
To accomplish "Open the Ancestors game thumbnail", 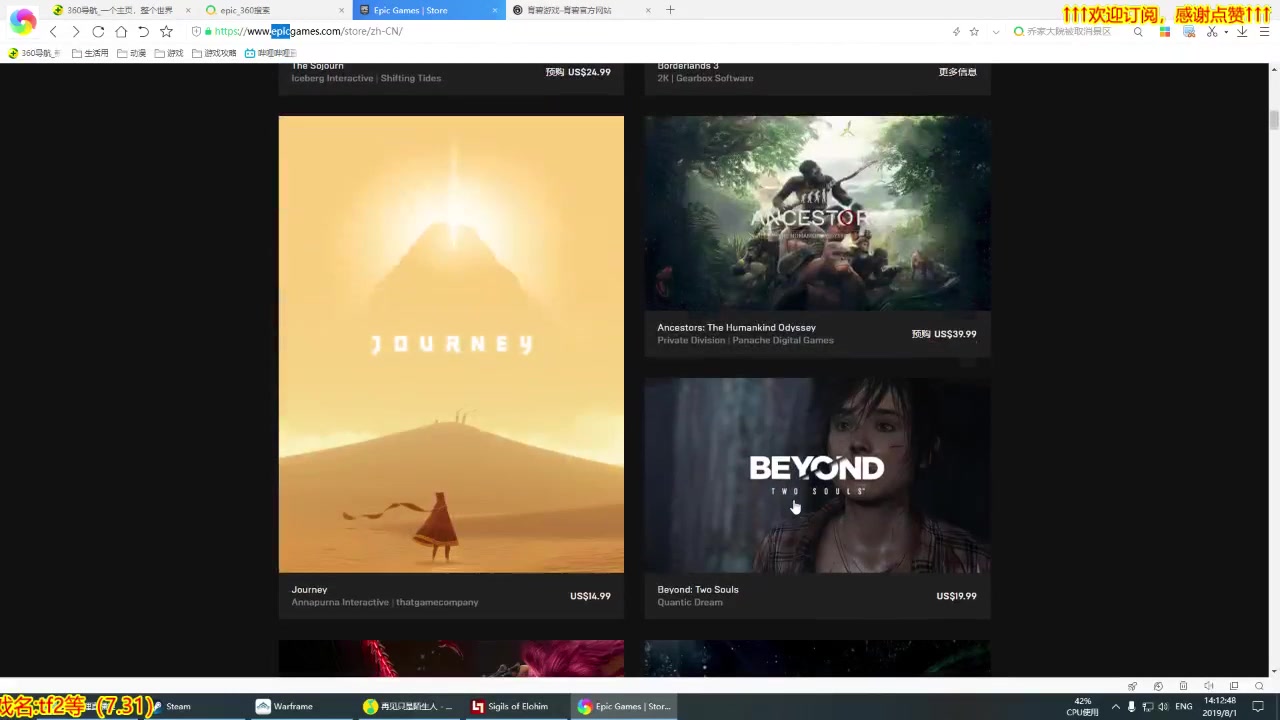I will coord(817,213).
